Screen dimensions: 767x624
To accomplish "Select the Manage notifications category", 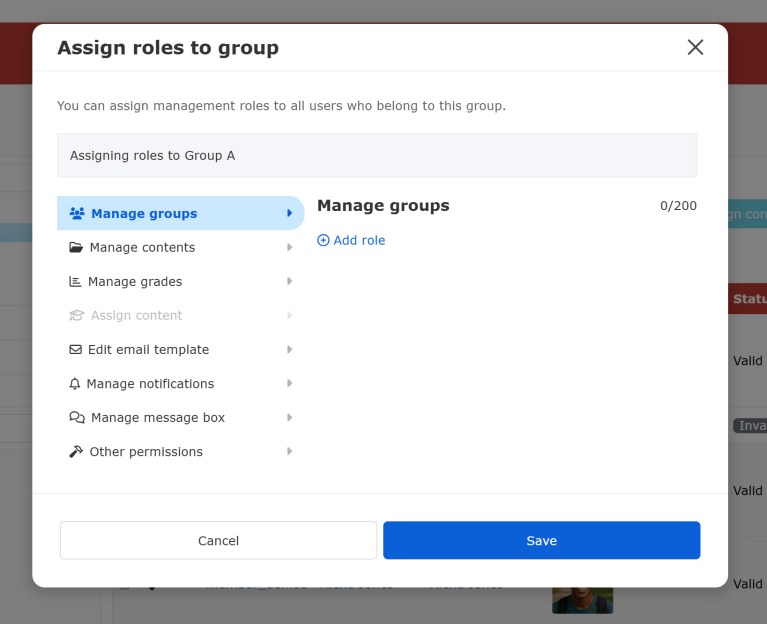I will (180, 384).
